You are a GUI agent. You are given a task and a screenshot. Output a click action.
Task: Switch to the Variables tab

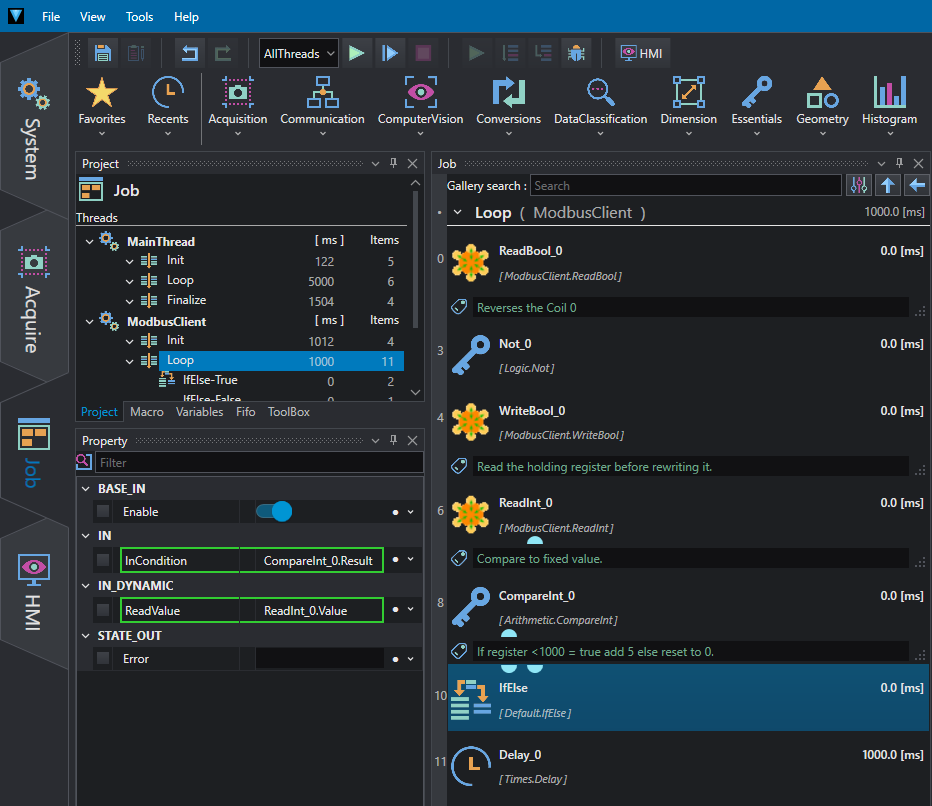[199, 412]
